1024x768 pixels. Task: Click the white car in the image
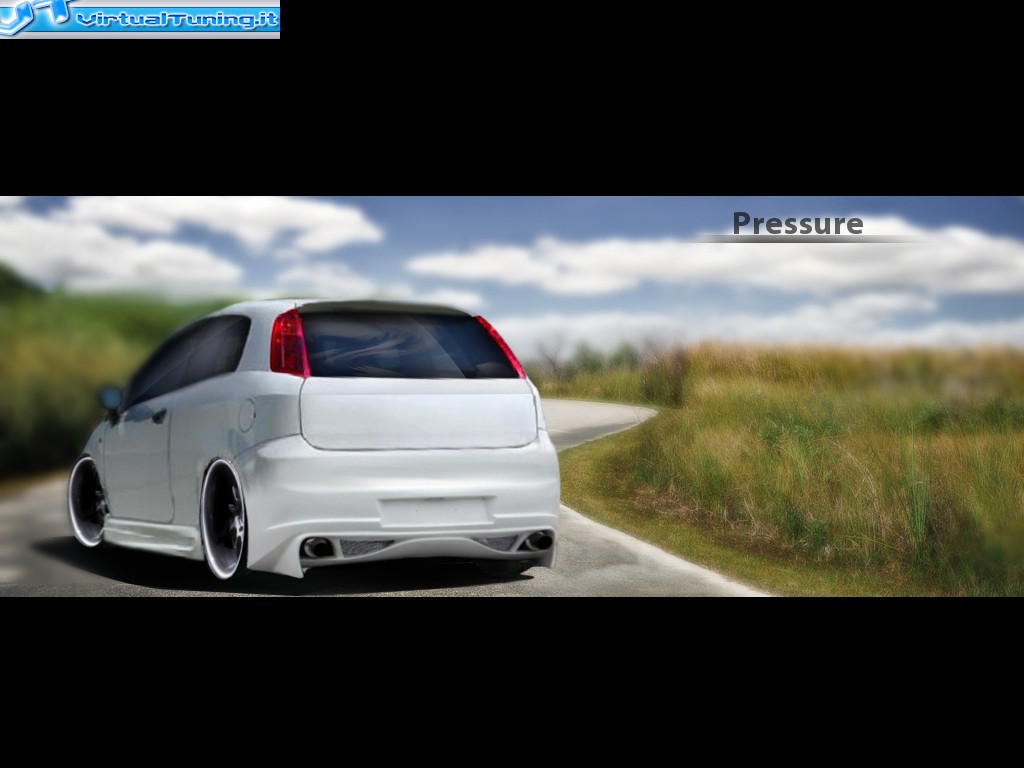(x=313, y=440)
